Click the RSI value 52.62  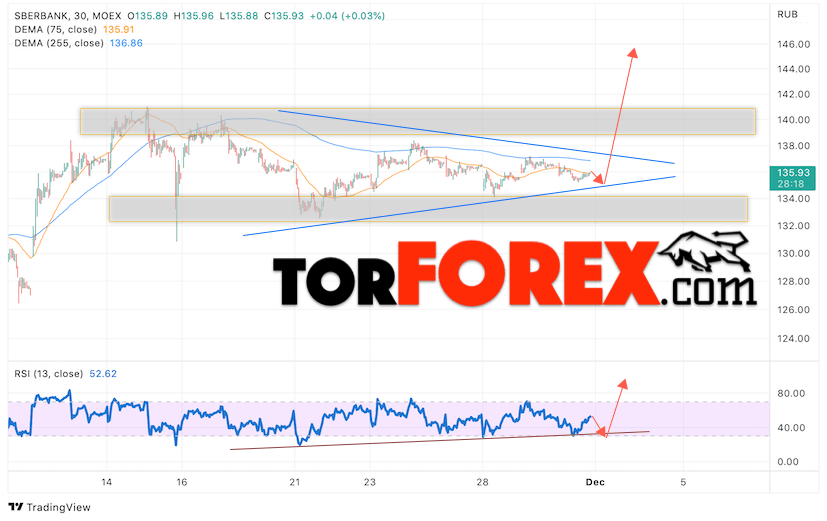(103, 374)
